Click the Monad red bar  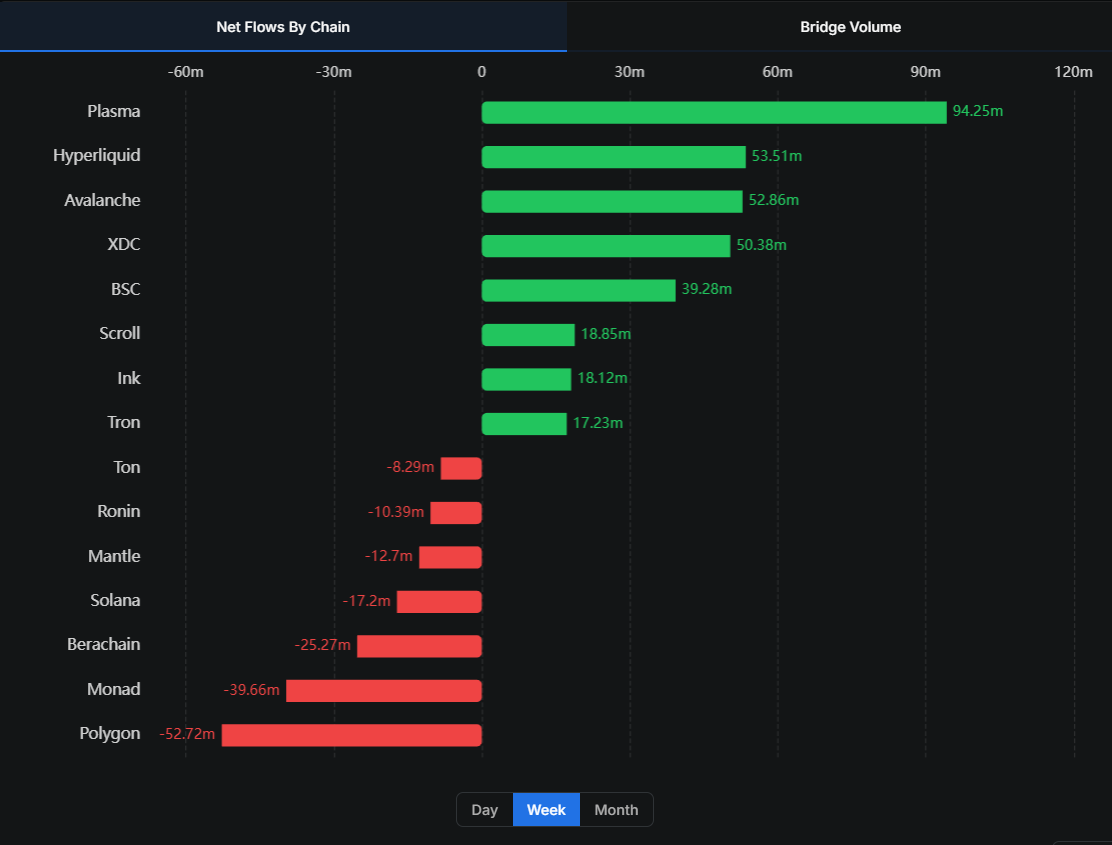[384, 691]
